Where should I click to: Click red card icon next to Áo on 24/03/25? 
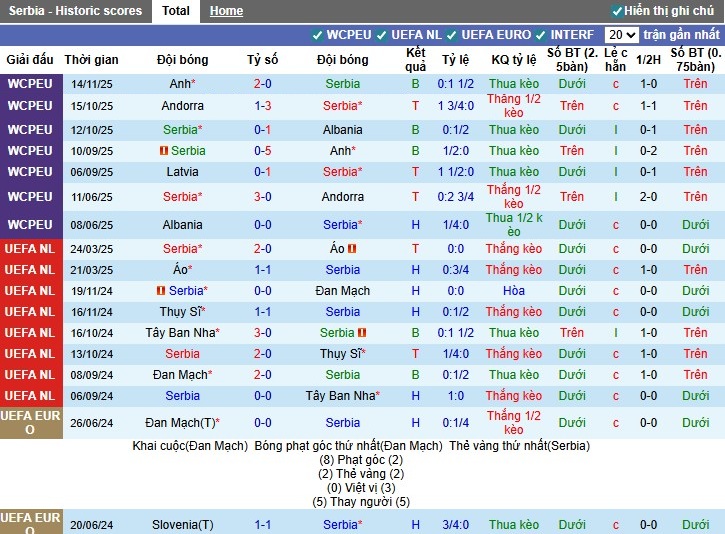click(352, 249)
